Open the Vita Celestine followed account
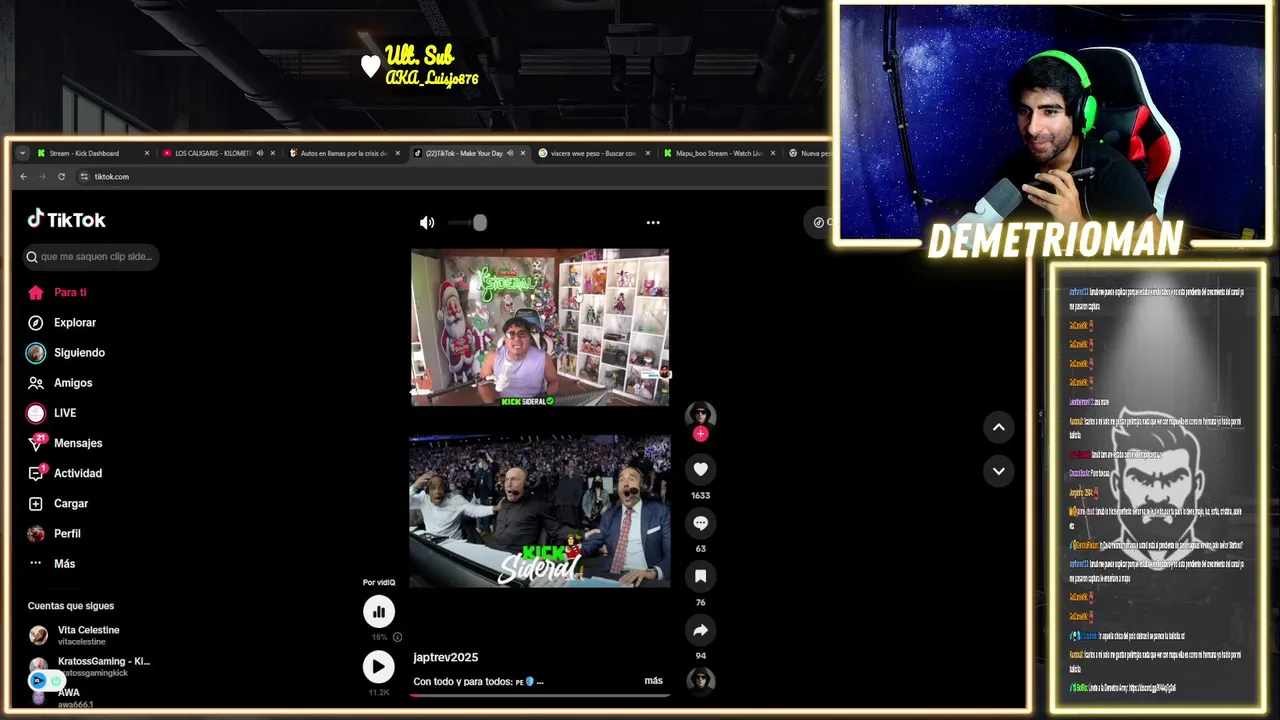 click(89, 635)
